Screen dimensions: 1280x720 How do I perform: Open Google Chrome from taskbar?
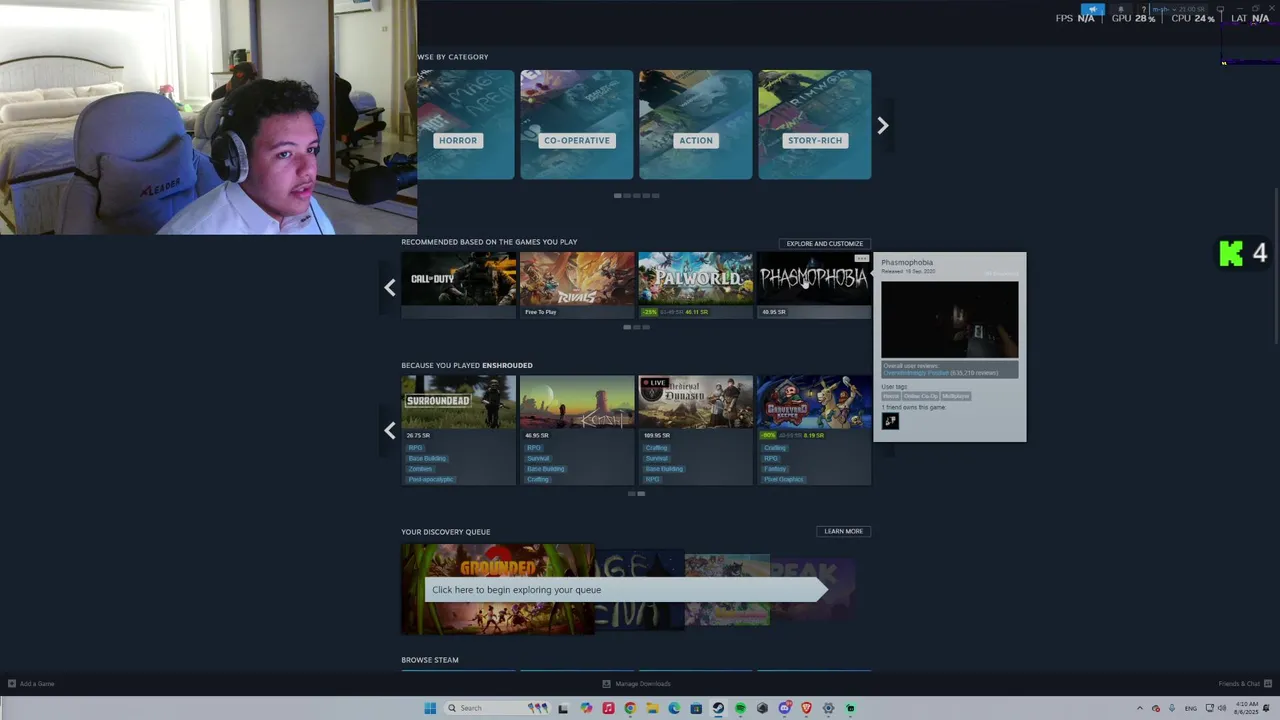tap(630, 708)
